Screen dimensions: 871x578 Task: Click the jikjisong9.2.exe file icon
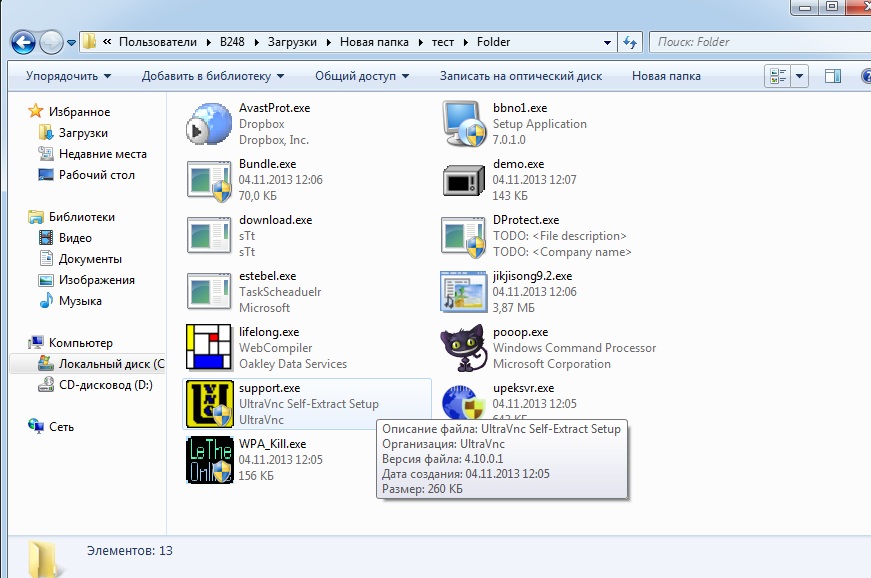tap(464, 292)
